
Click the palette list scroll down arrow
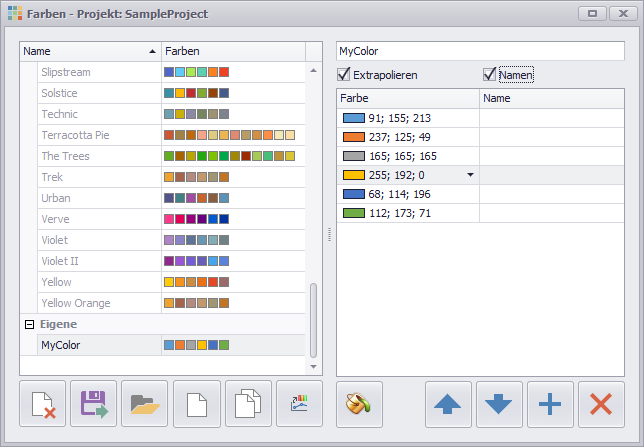[313, 366]
